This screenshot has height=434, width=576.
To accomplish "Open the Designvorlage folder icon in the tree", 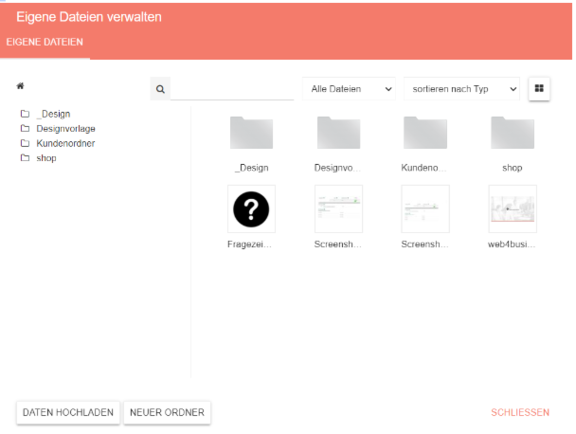I will click(25, 128).
